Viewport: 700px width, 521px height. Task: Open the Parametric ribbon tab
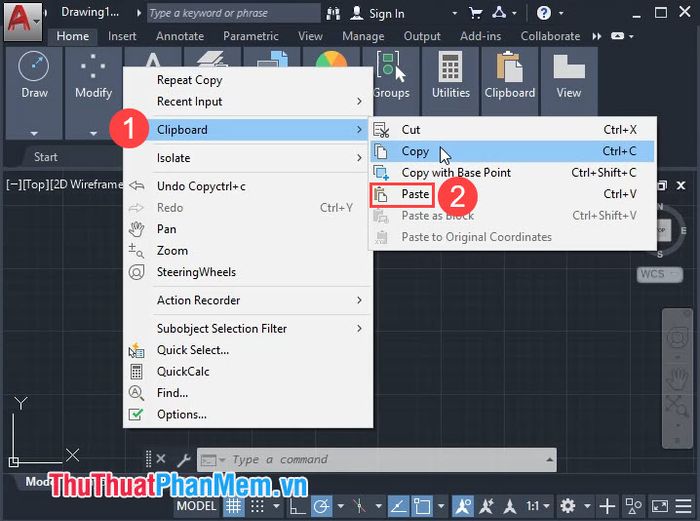pos(250,36)
